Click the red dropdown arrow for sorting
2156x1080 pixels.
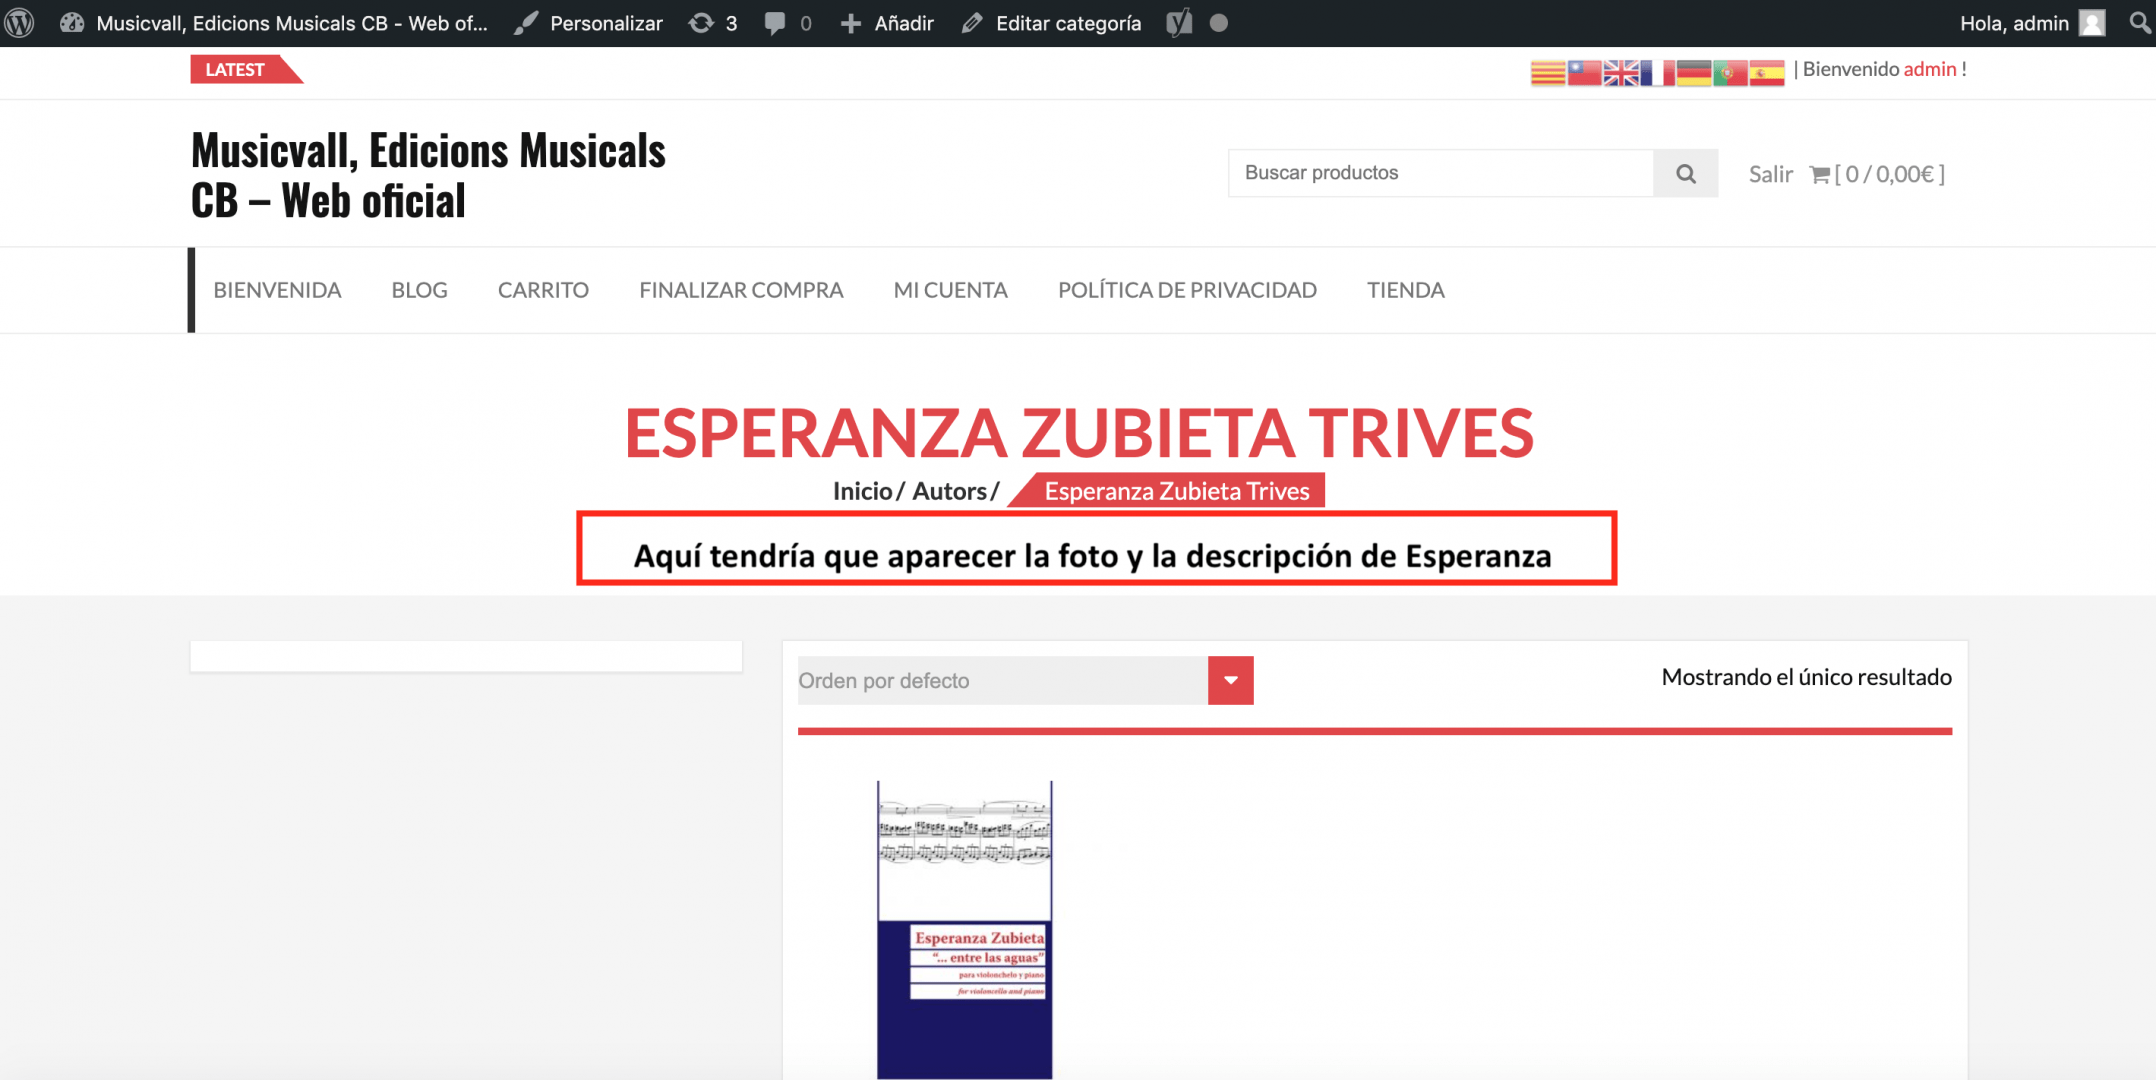1230,680
